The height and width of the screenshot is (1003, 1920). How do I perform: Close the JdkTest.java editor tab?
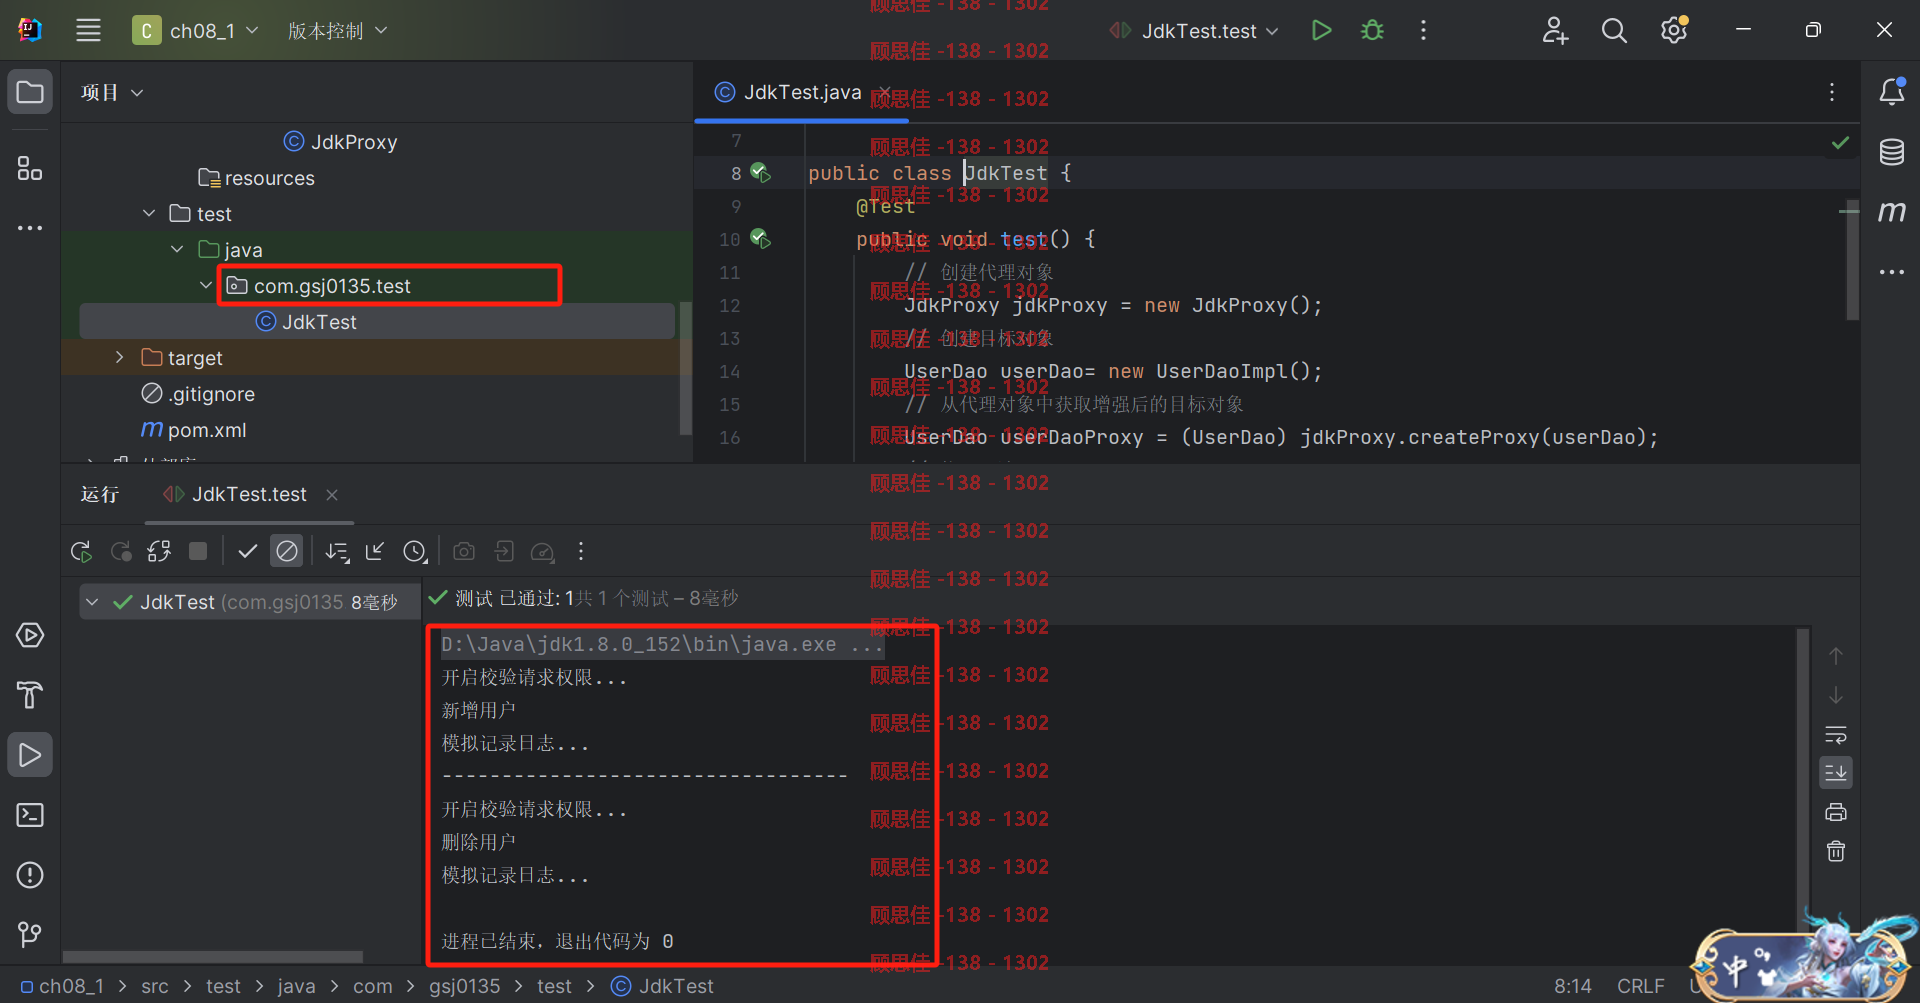point(885,92)
